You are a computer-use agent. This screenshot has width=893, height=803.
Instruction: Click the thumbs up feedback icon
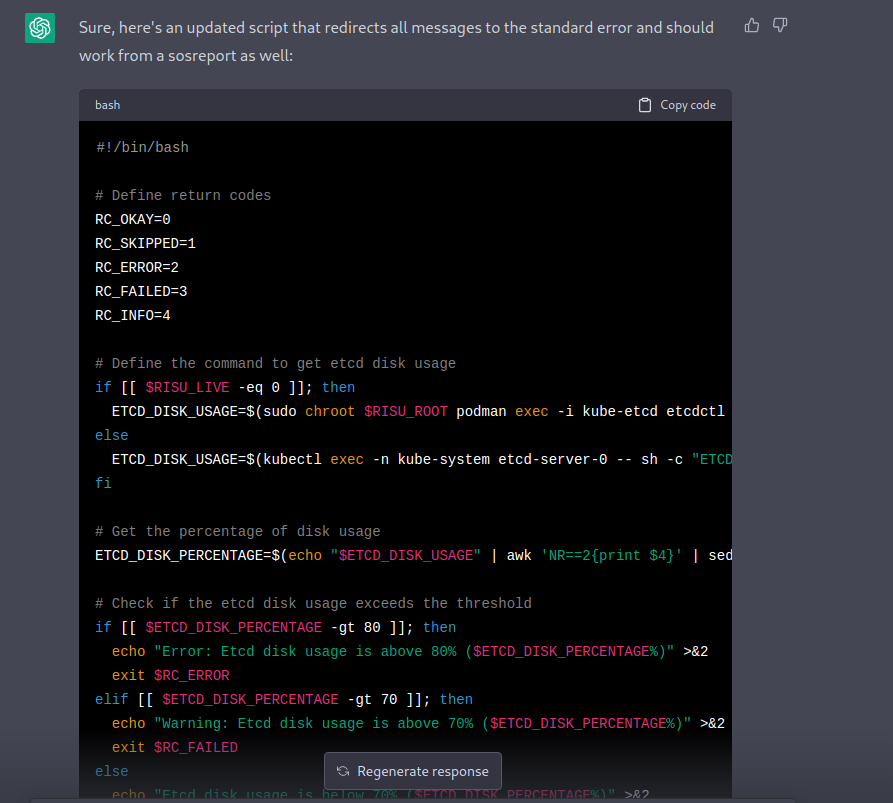pos(752,26)
